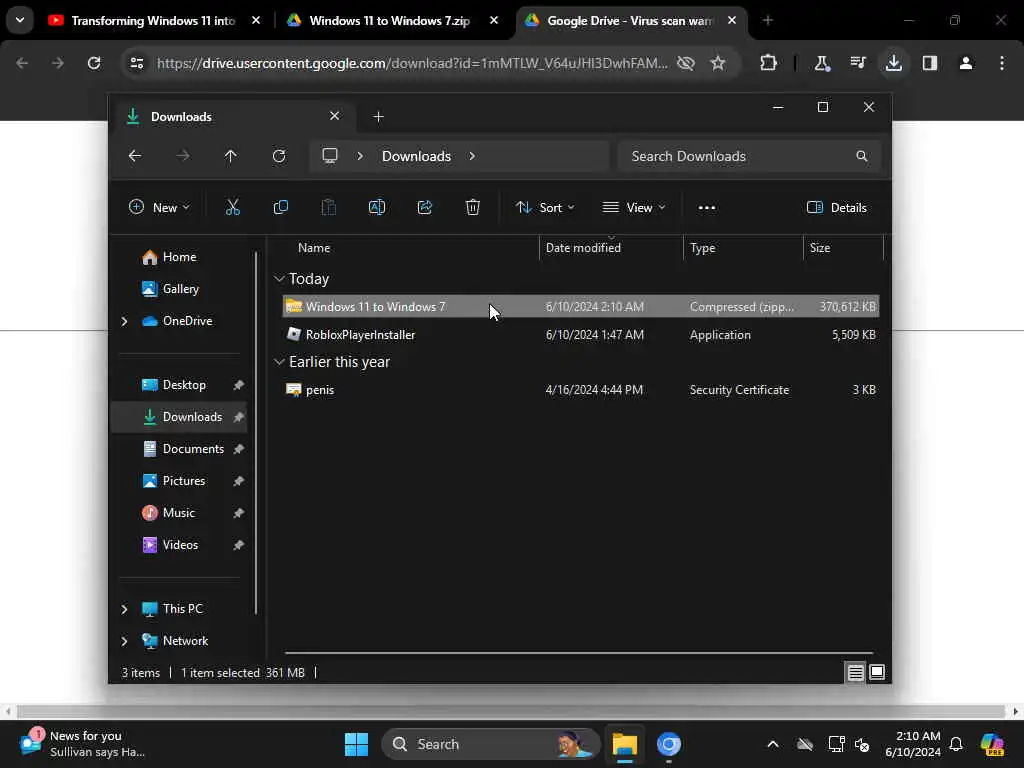The height and width of the screenshot is (768, 1024).
Task: Open the media controls icon in Chrome
Action: 857,63
